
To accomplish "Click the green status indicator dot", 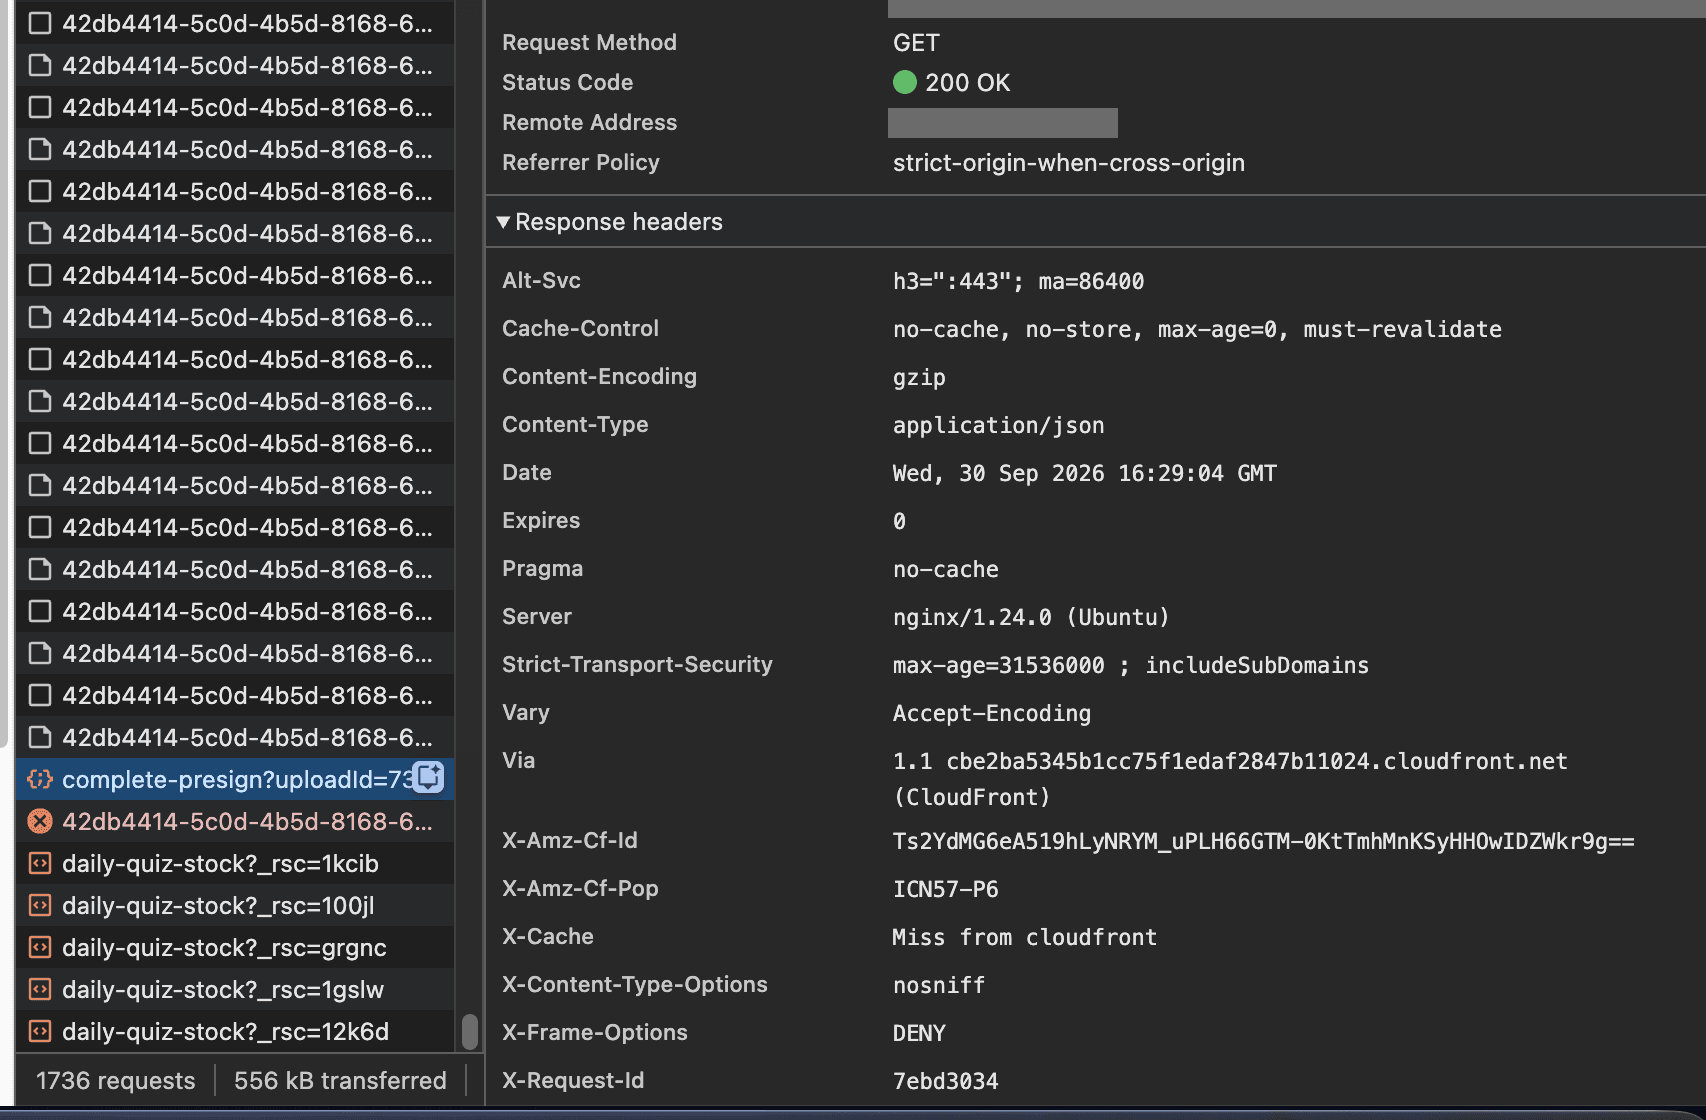I will [904, 82].
